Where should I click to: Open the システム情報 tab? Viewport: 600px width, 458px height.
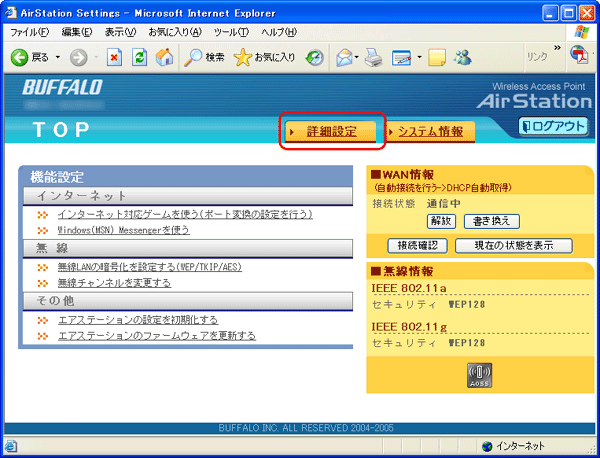[430, 132]
